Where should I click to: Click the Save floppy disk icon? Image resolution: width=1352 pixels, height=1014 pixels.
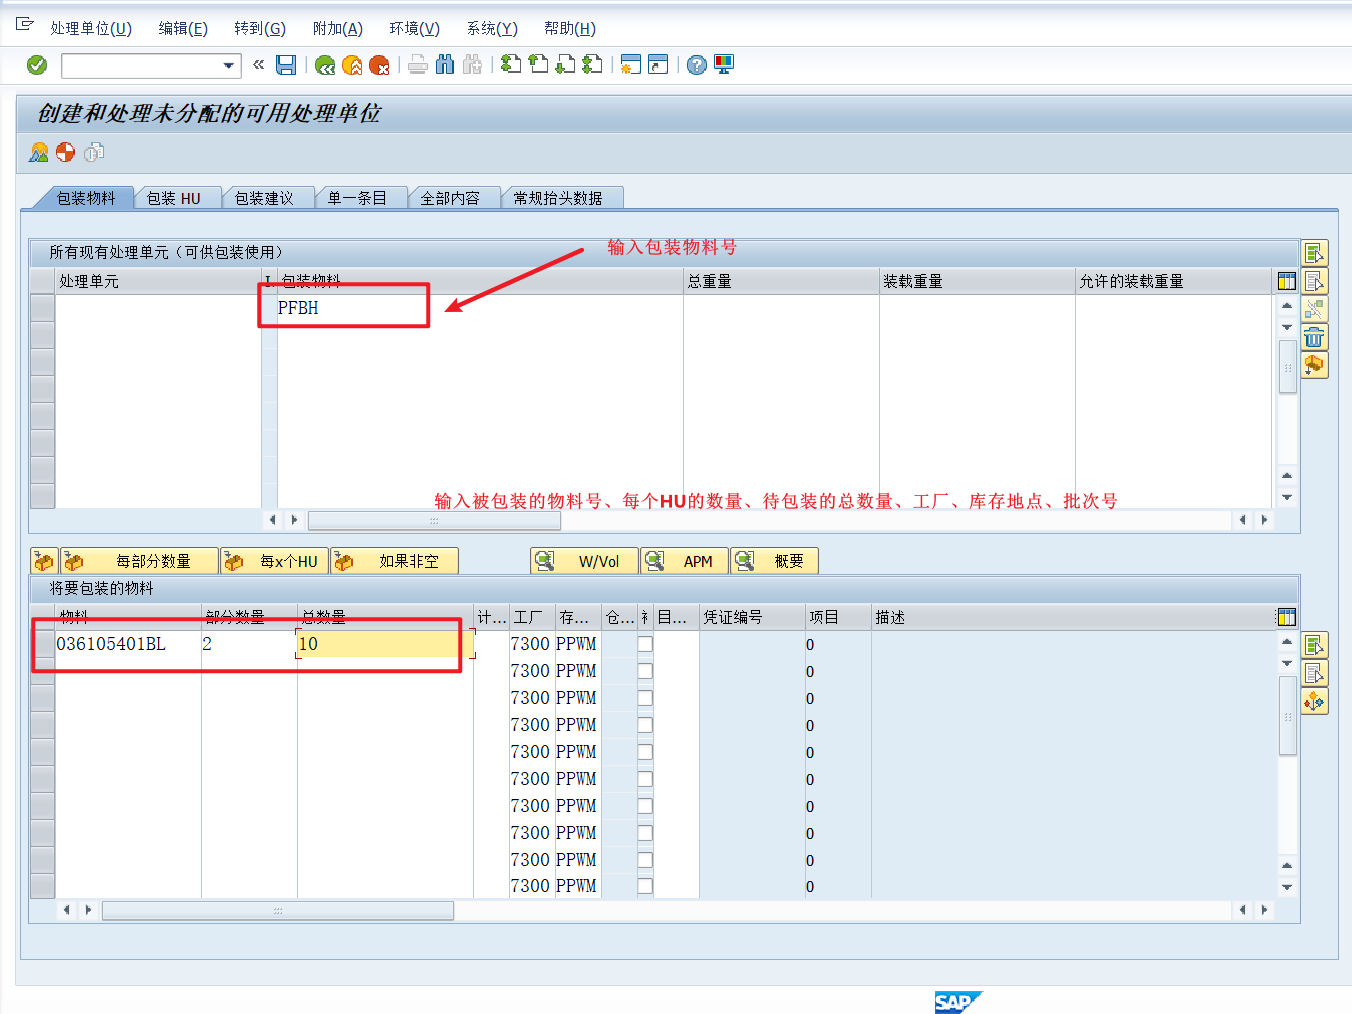286,65
